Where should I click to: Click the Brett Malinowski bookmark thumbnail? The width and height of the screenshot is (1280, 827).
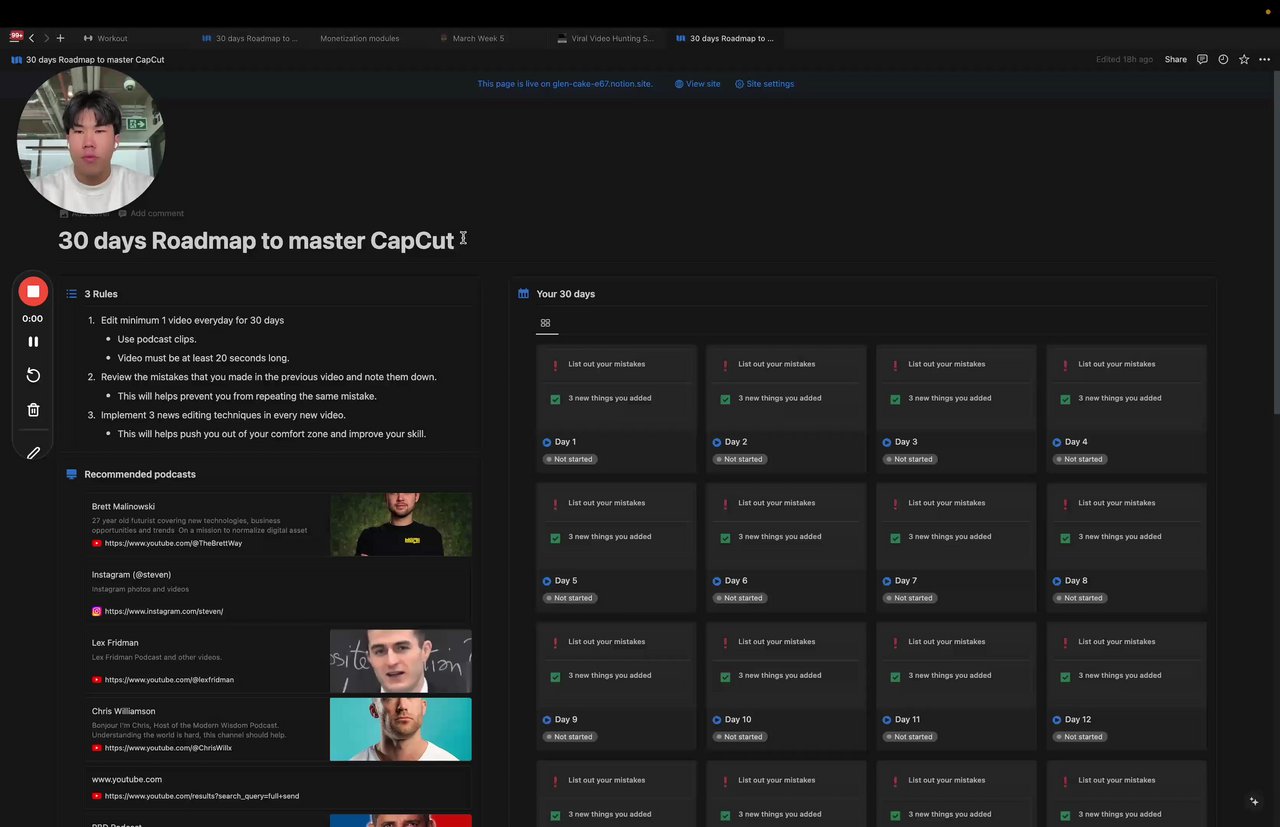click(401, 524)
